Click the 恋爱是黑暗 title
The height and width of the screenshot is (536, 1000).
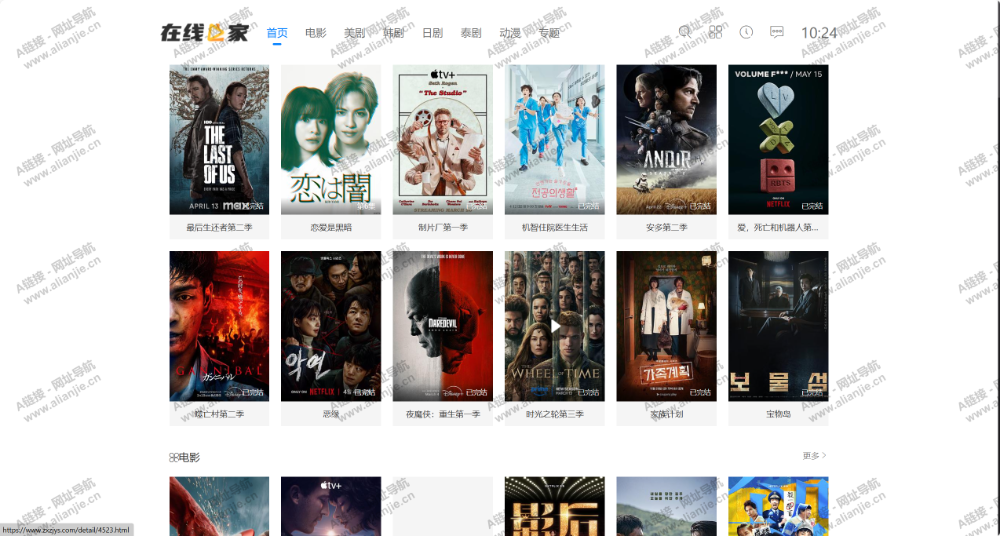click(x=331, y=227)
